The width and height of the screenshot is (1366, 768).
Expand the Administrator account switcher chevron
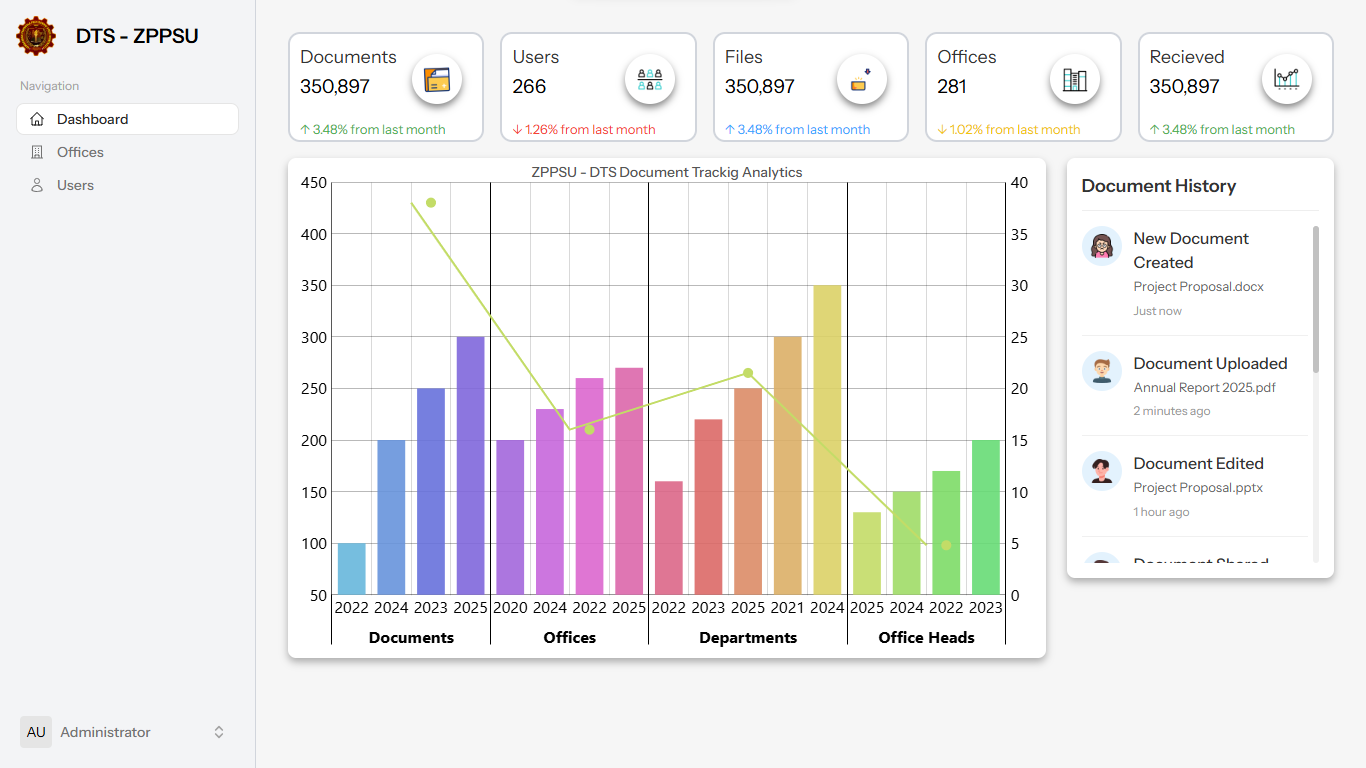219,732
